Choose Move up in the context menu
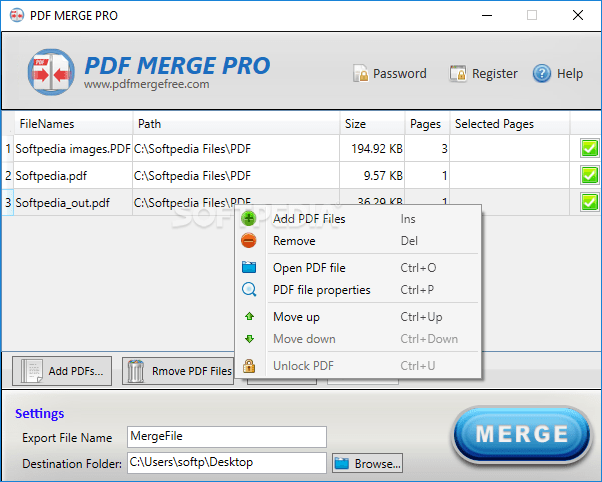Image resolution: width=602 pixels, height=482 pixels. (x=358, y=317)
